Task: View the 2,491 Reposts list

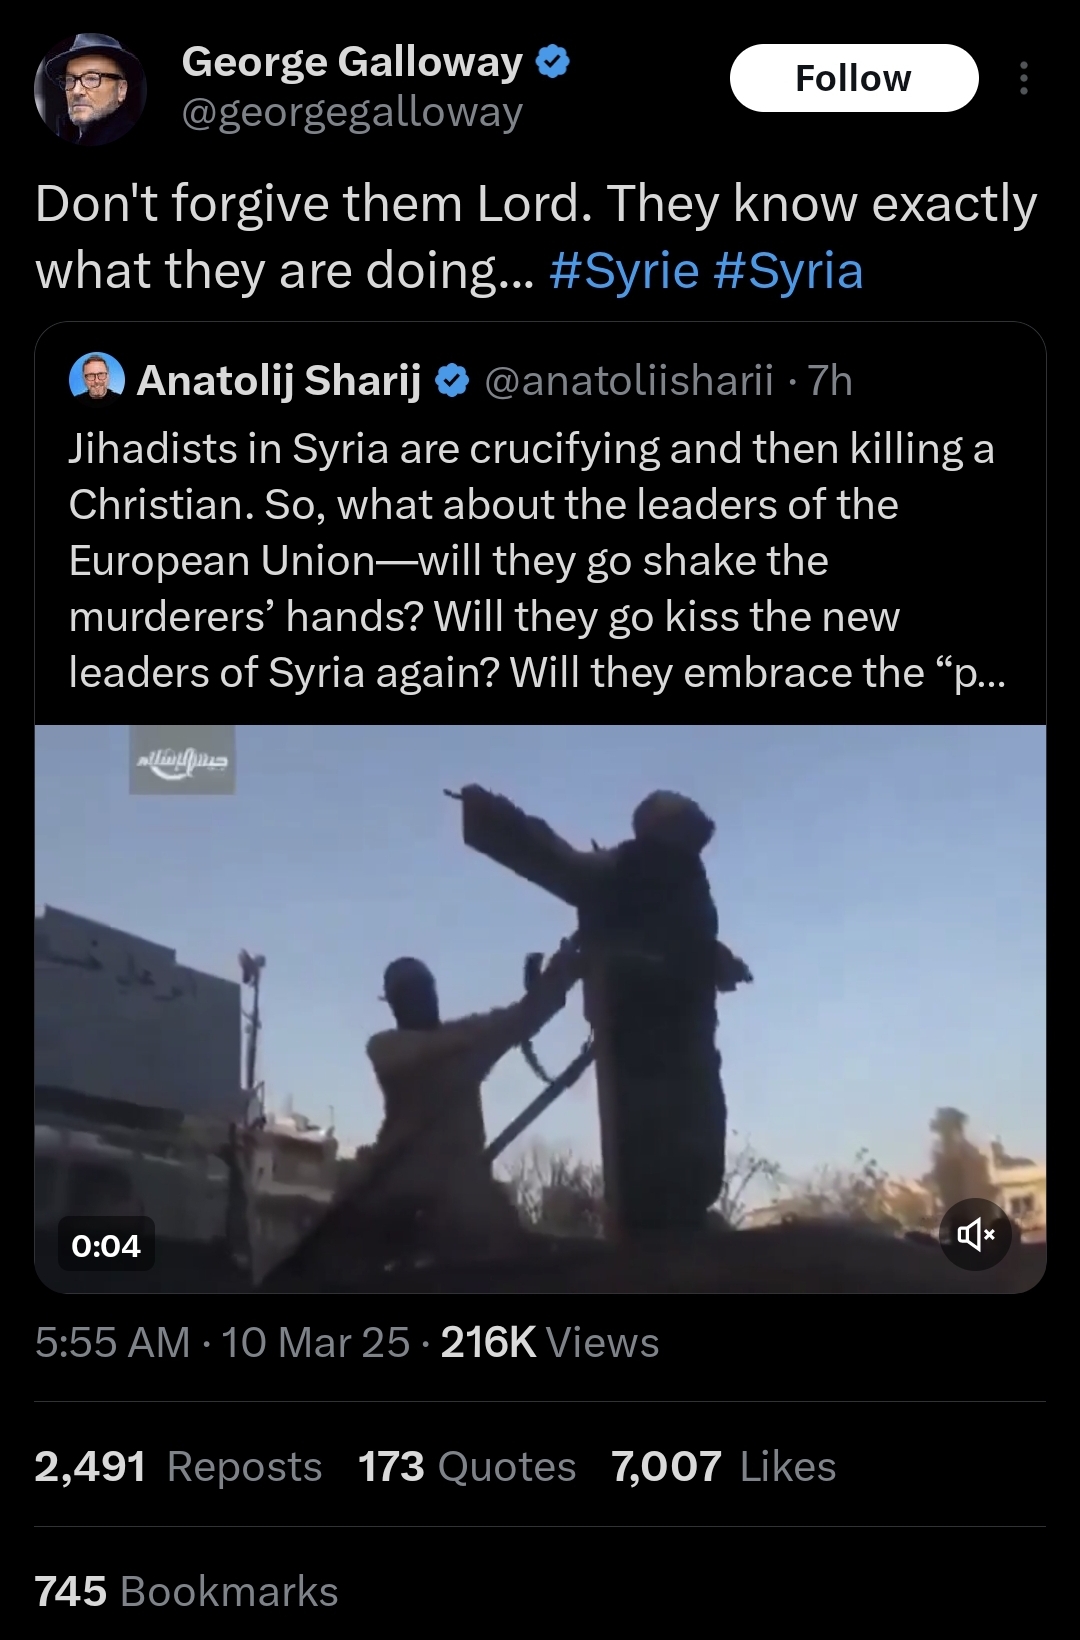Action: coord(178,1467)
